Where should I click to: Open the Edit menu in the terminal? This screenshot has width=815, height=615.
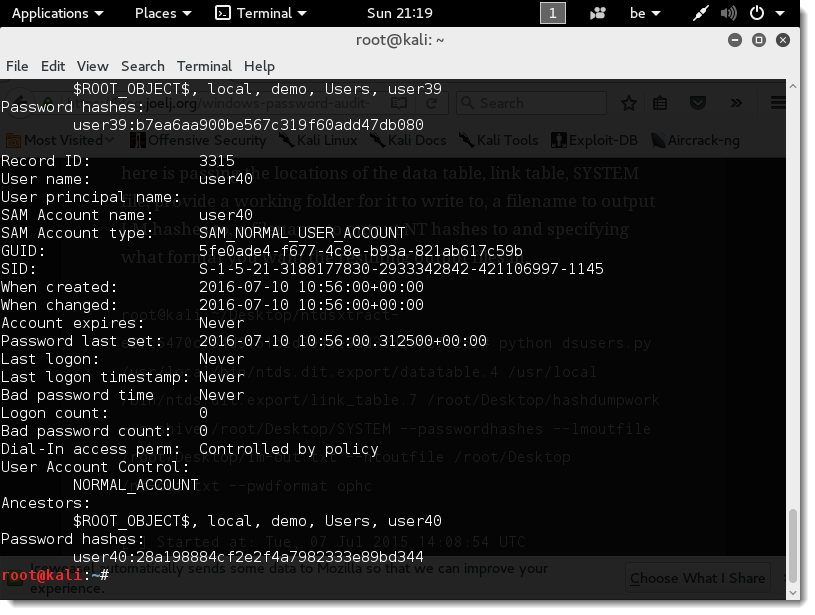(53, 66)
